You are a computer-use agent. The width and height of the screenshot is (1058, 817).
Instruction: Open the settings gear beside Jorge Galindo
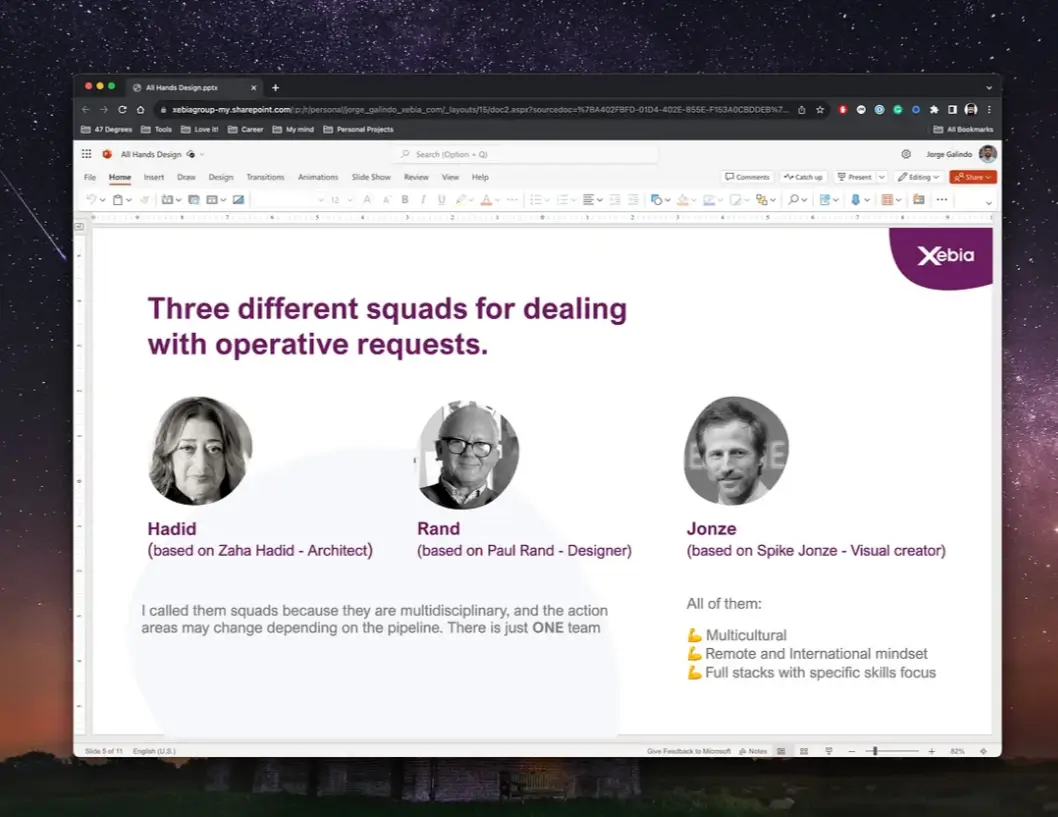coord(906,154)
